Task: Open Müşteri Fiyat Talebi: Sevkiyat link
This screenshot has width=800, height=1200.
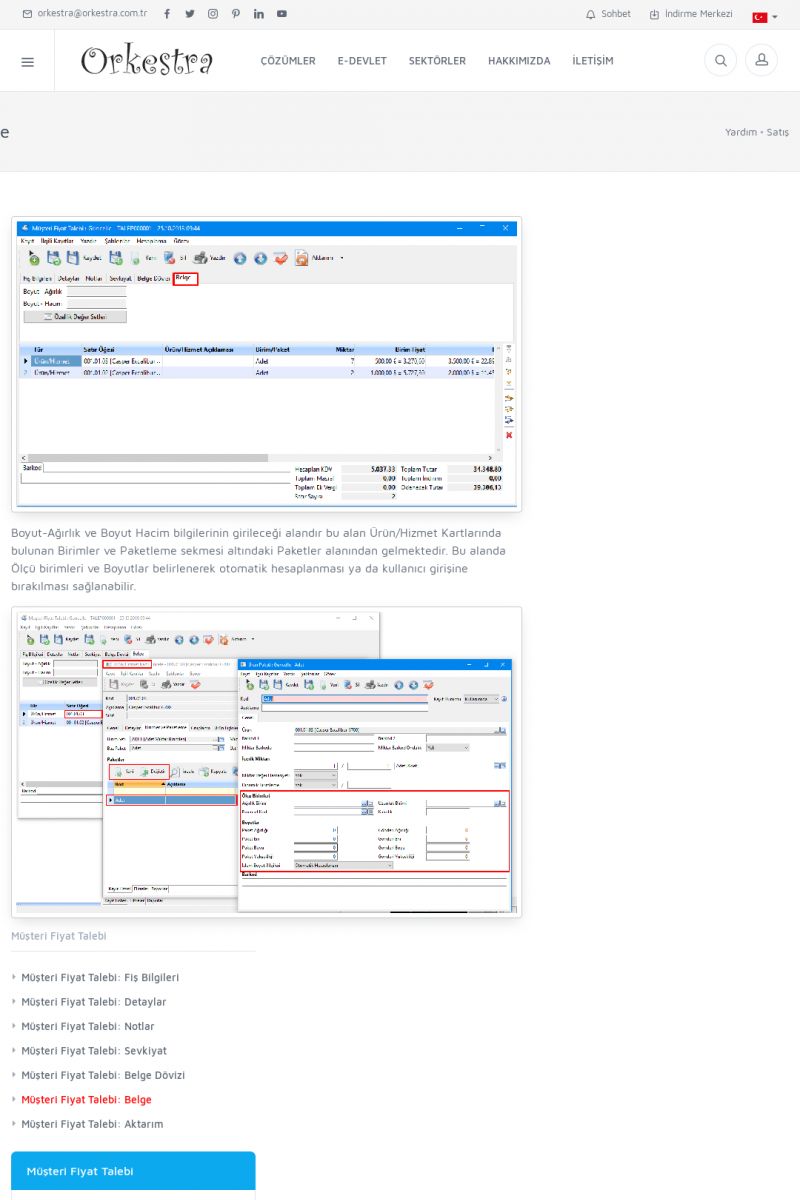Action: 94,1051
